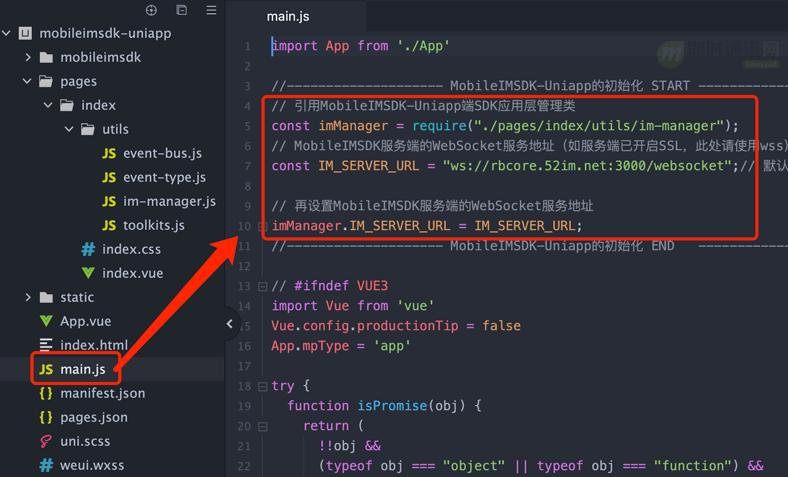
Task: Toggle the code fold marker at line 13
Action: point(262,286)
